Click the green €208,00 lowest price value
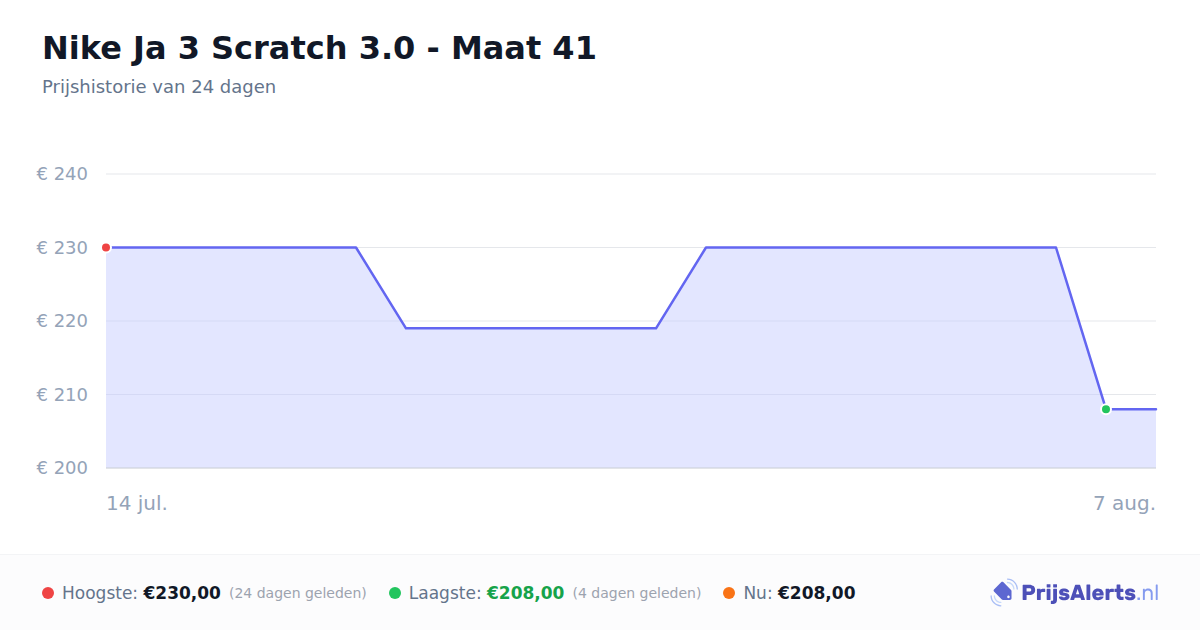This screenshot has height=630, width=1200. tap(525, 593)
